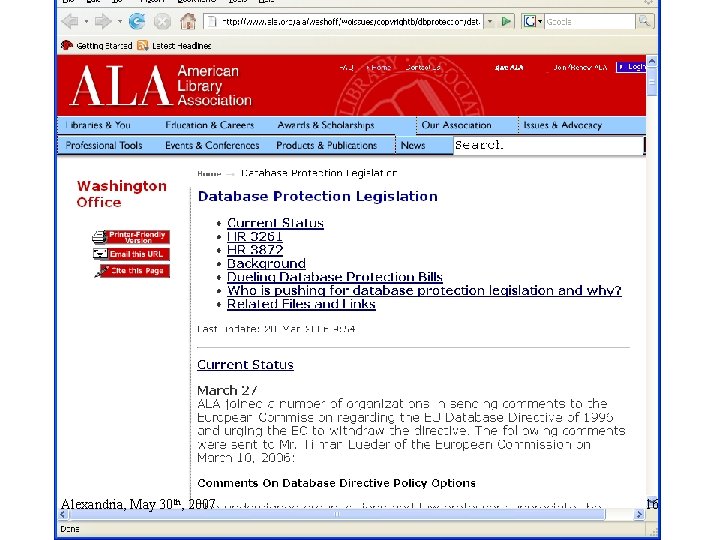Open the Products & Publications menu
The image size is (720, 540).
point(326,145)
